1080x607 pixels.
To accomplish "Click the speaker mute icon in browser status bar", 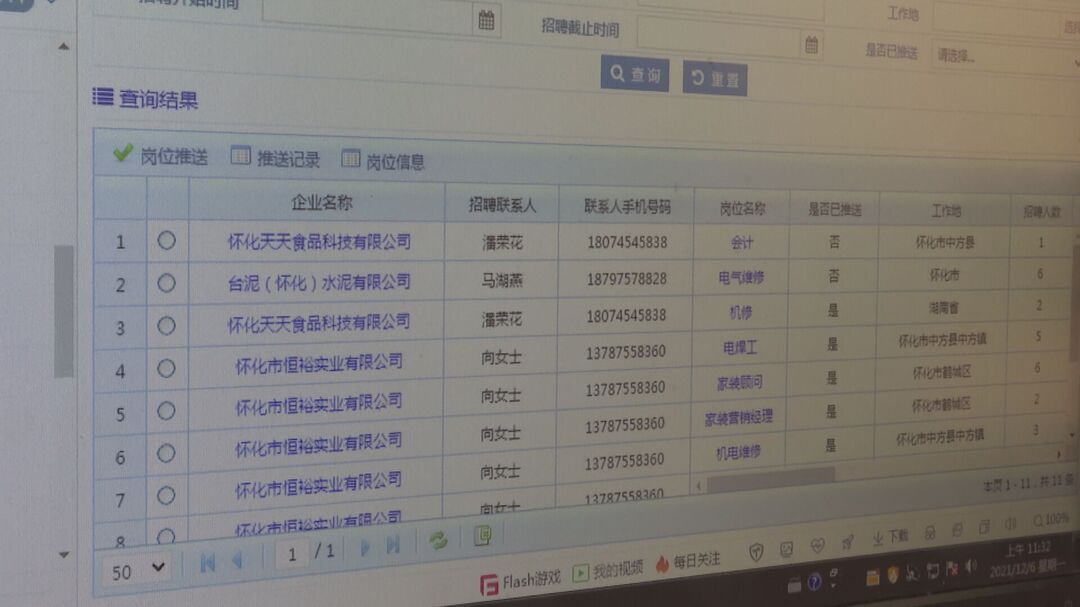I will 1010,524.
